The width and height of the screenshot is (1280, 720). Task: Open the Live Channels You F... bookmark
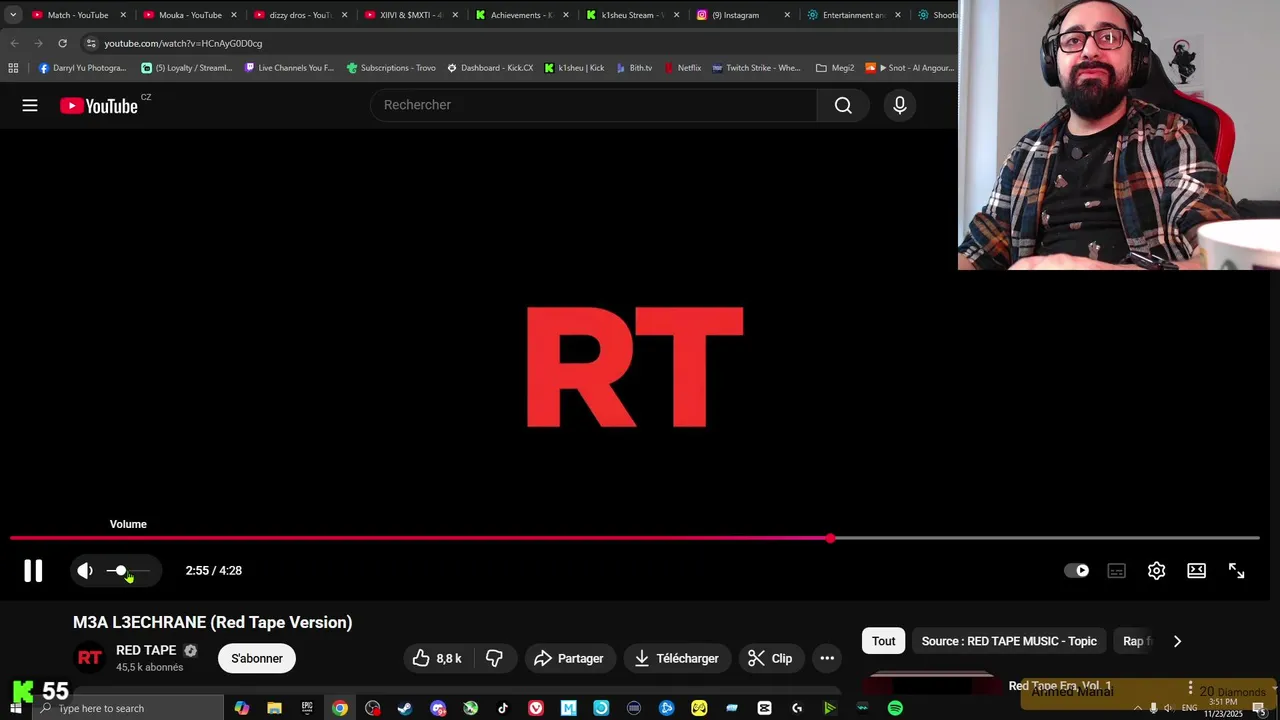[288, 68]
